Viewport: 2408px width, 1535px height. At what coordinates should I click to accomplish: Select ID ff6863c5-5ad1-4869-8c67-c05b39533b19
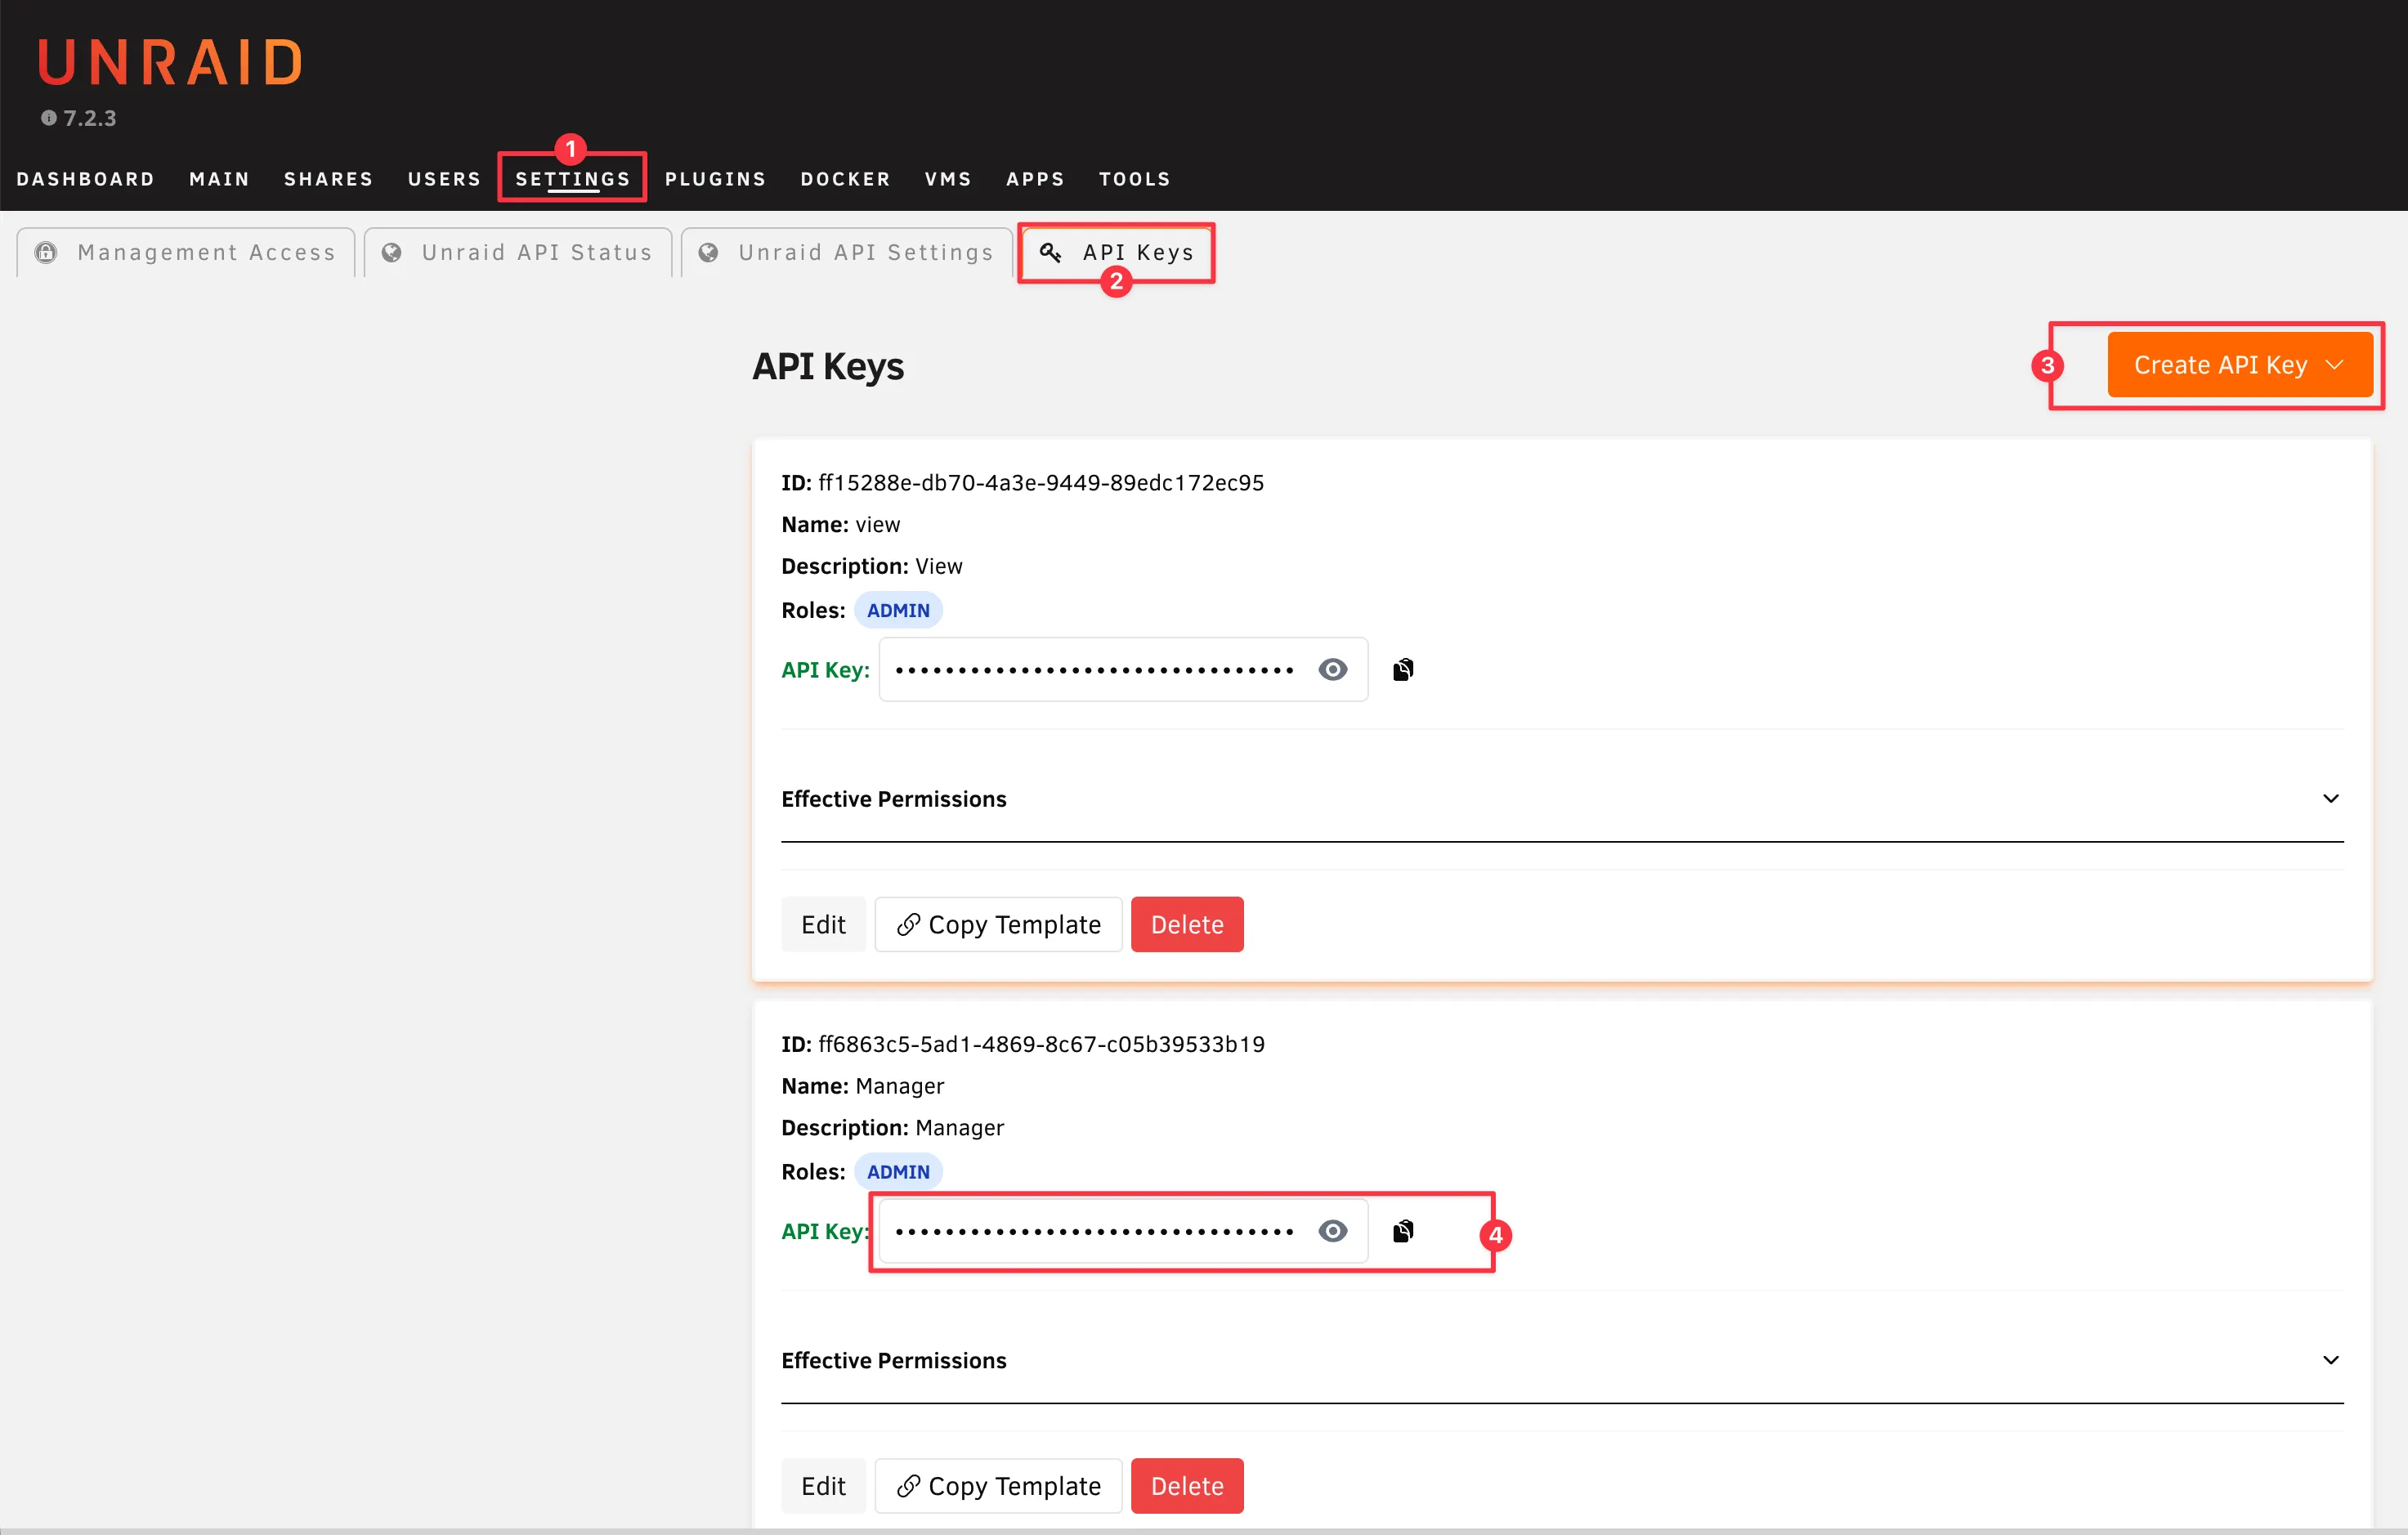1023,1044
